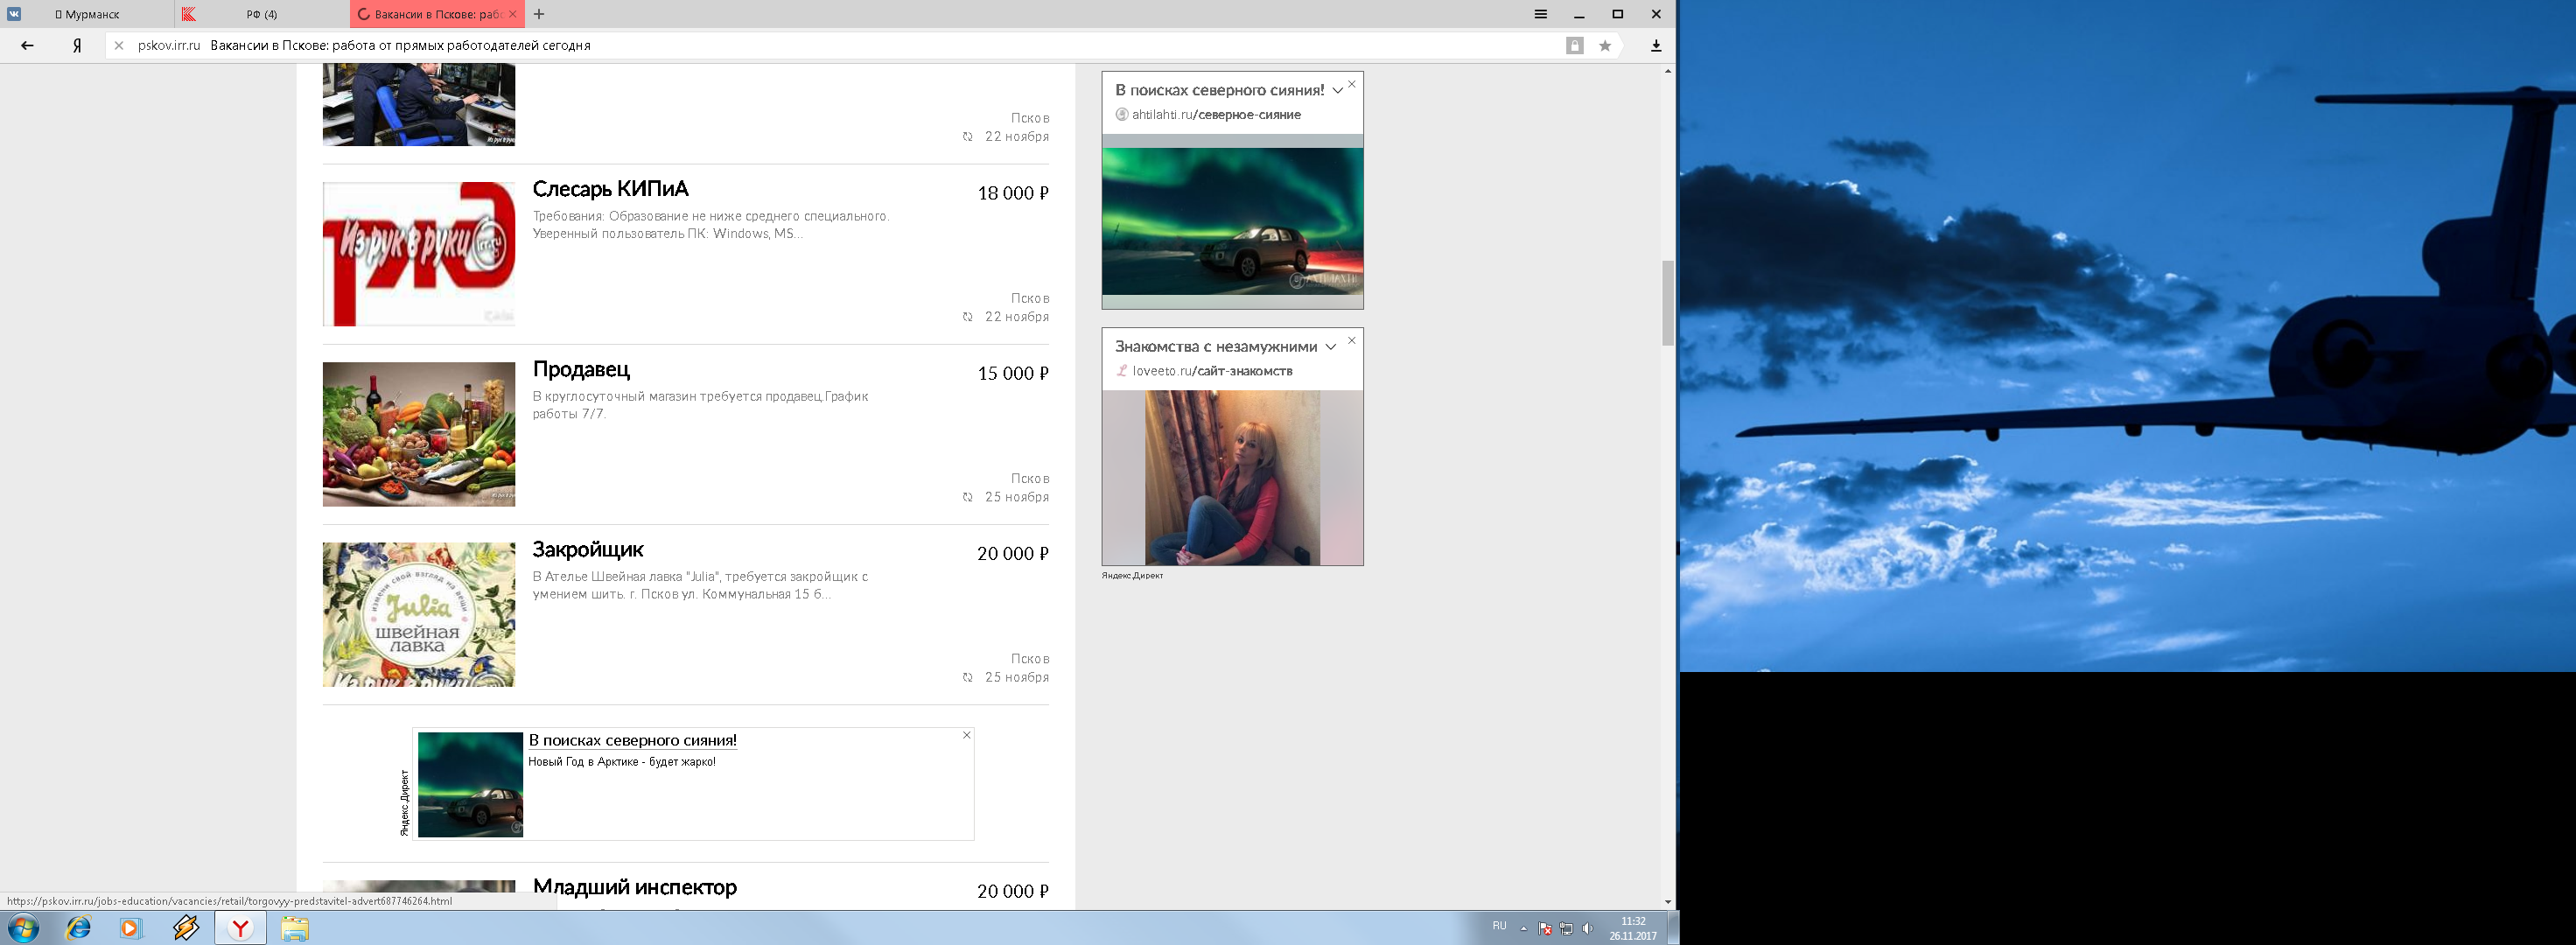Viewport: 2576px width, 945px height.
Task: Show hidden tray icons arrow
Action: 1523,928
